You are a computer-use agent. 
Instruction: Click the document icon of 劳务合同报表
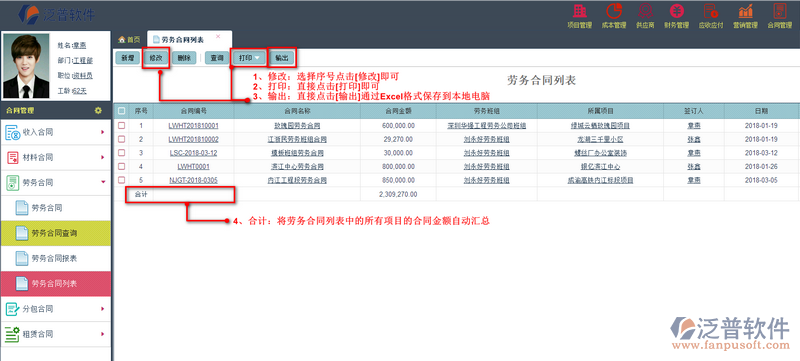click(21, 259)
